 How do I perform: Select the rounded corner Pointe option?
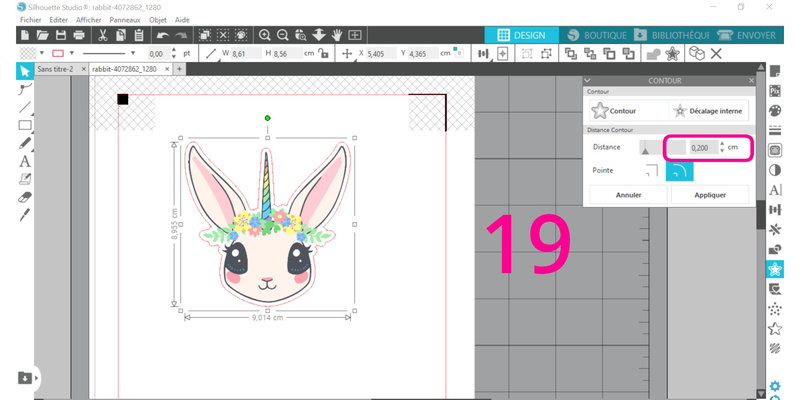[680, 172]
